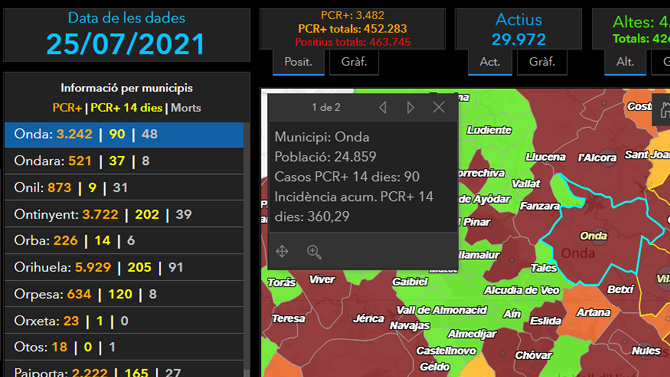Open the Posit. tab
The image size is (670, 377).
pos(298,62)
